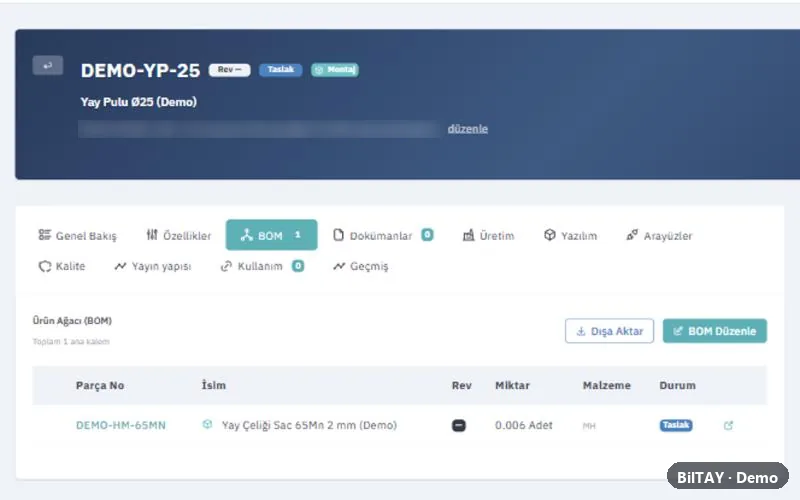
Task: Click the Dokümanlar count badge 0
Action: coord(427,235)
